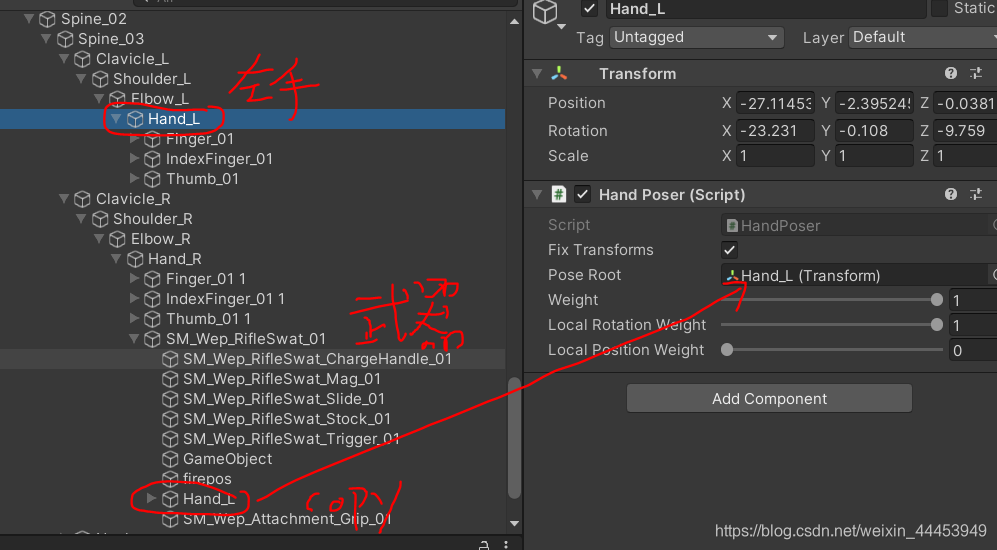
Task: Click the Thumb_01 cube icon
Action: 152,179
